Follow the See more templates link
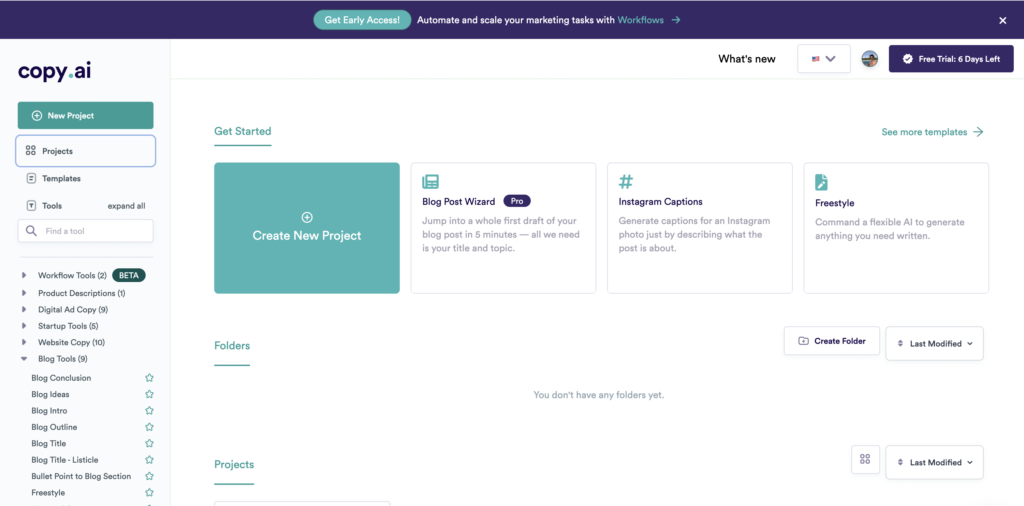This screenshot has height=506, width=1024. 932,132
